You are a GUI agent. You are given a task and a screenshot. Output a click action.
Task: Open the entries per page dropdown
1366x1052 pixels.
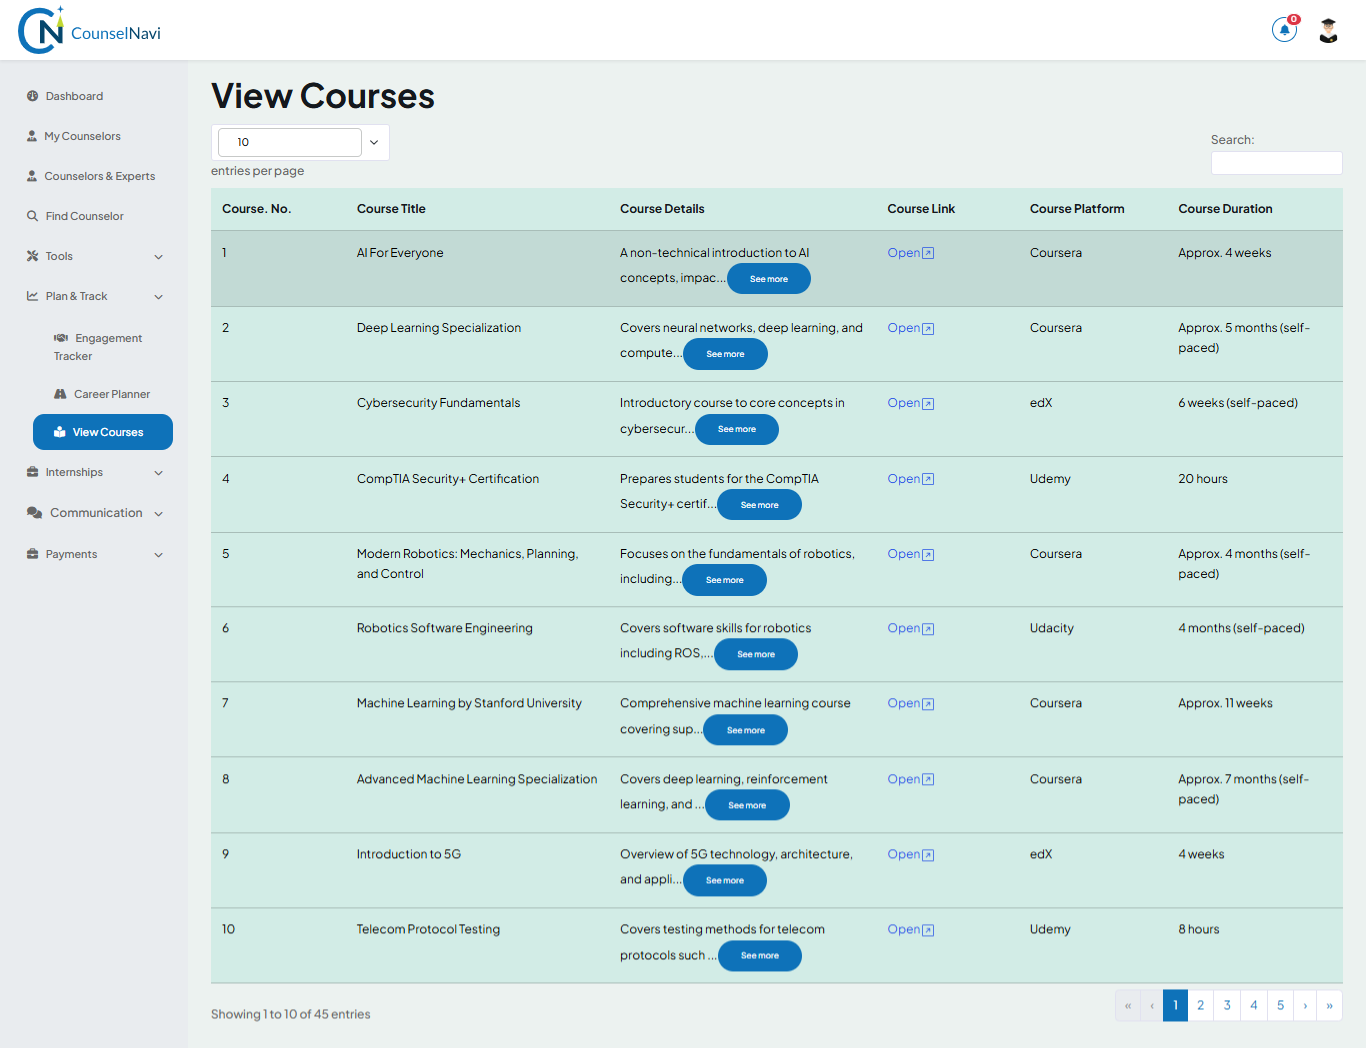click(300, 142)
